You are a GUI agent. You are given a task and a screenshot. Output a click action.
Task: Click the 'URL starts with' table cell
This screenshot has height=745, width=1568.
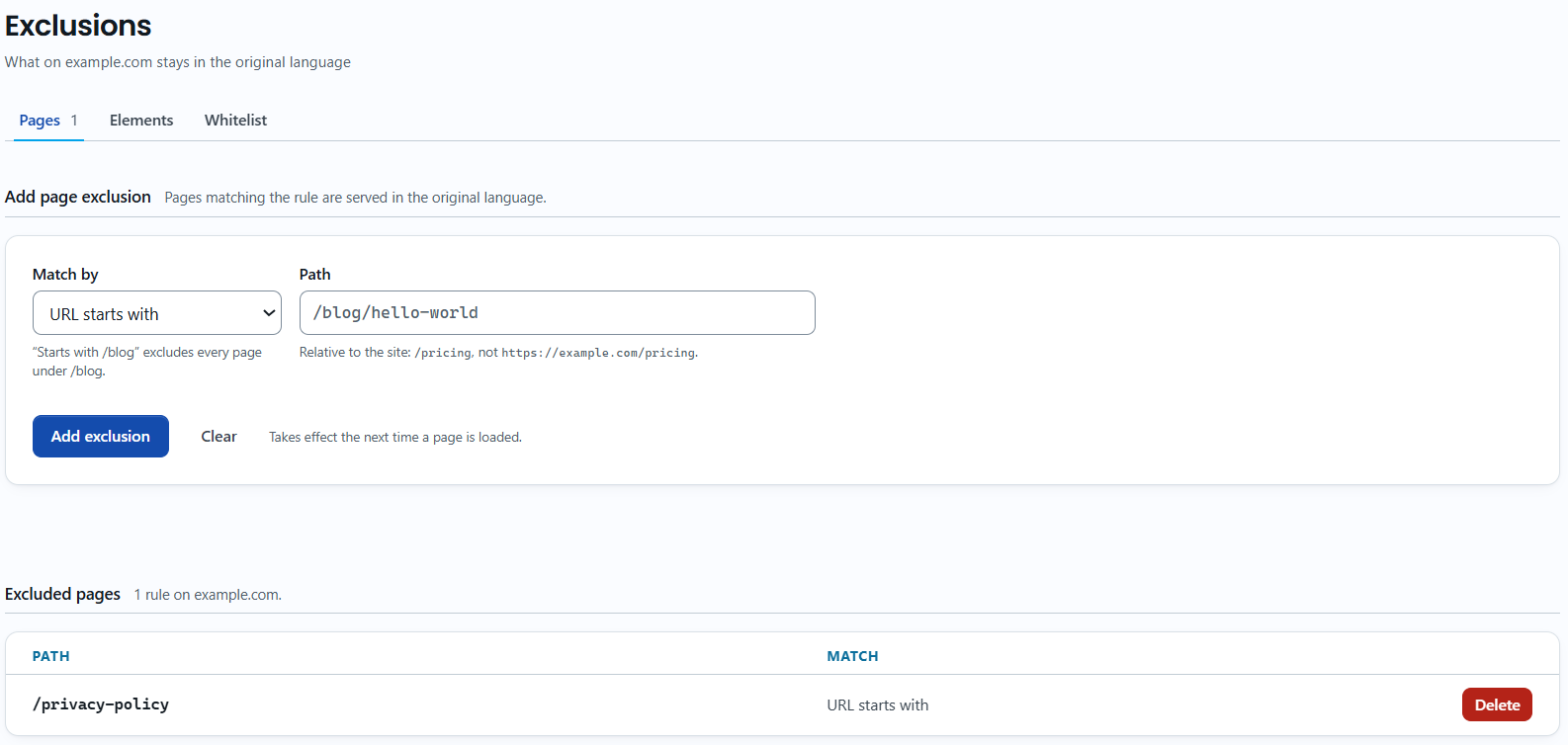(x=878, y=705)
